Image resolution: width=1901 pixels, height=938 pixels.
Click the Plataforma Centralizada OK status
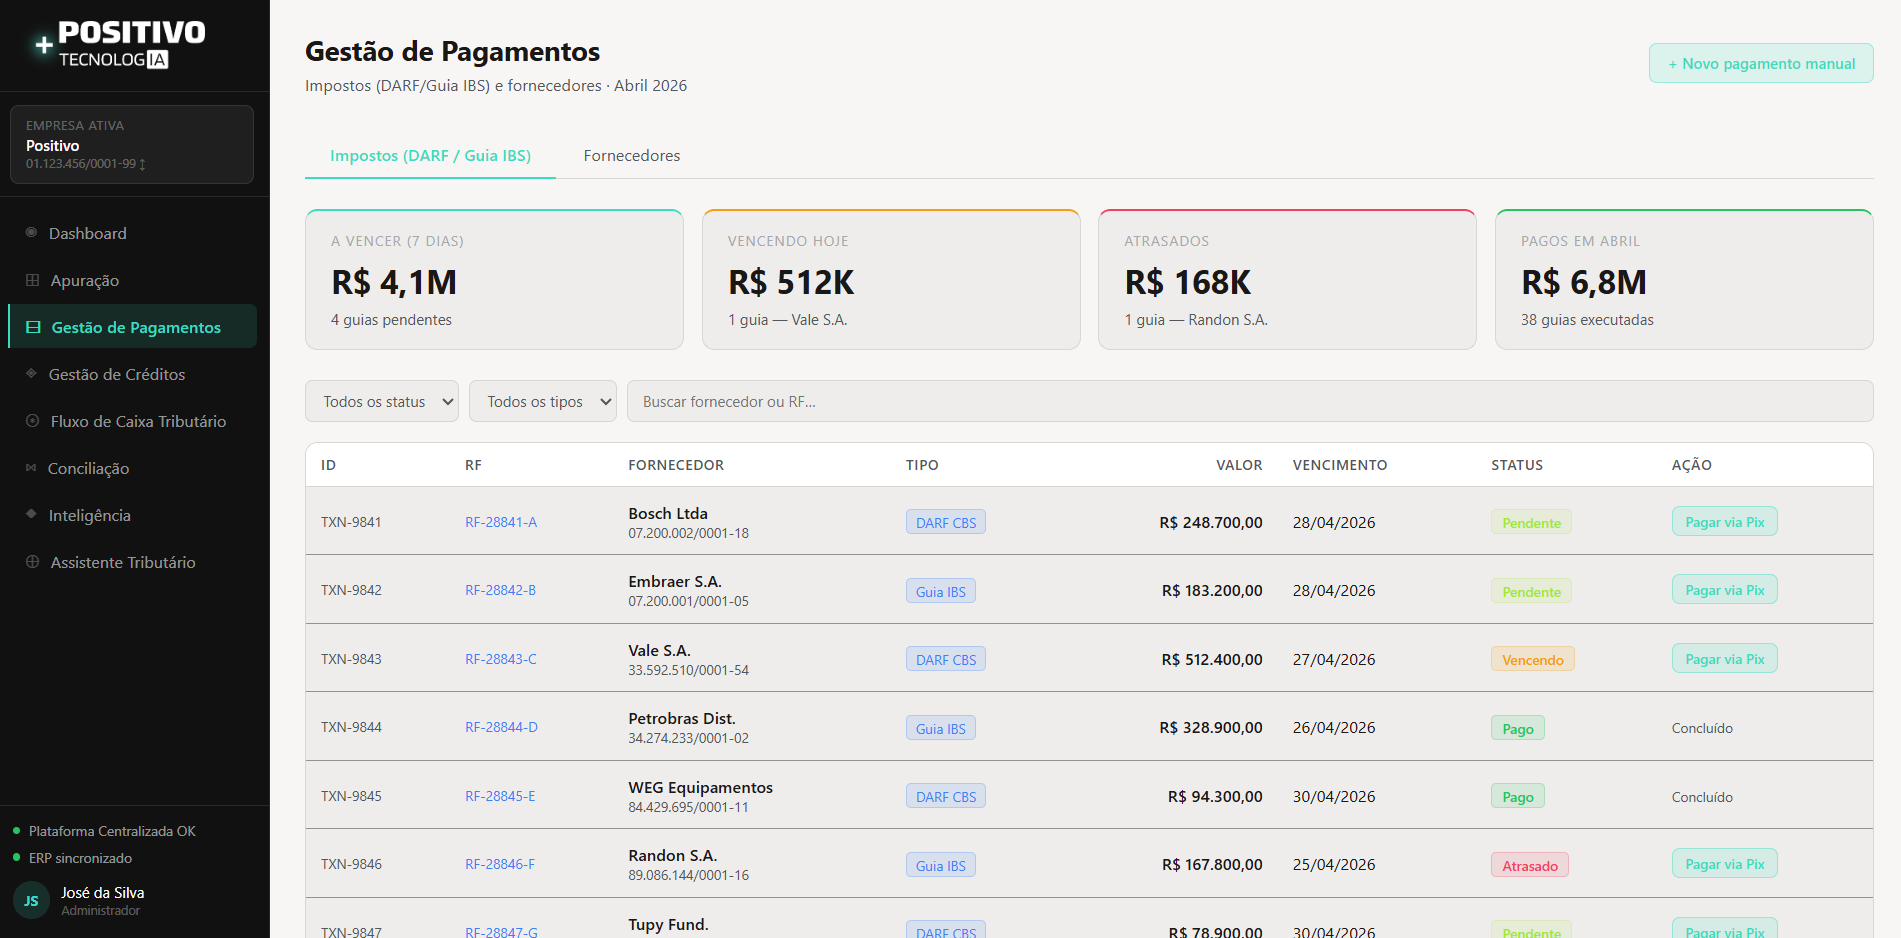(x=104, y=831)
